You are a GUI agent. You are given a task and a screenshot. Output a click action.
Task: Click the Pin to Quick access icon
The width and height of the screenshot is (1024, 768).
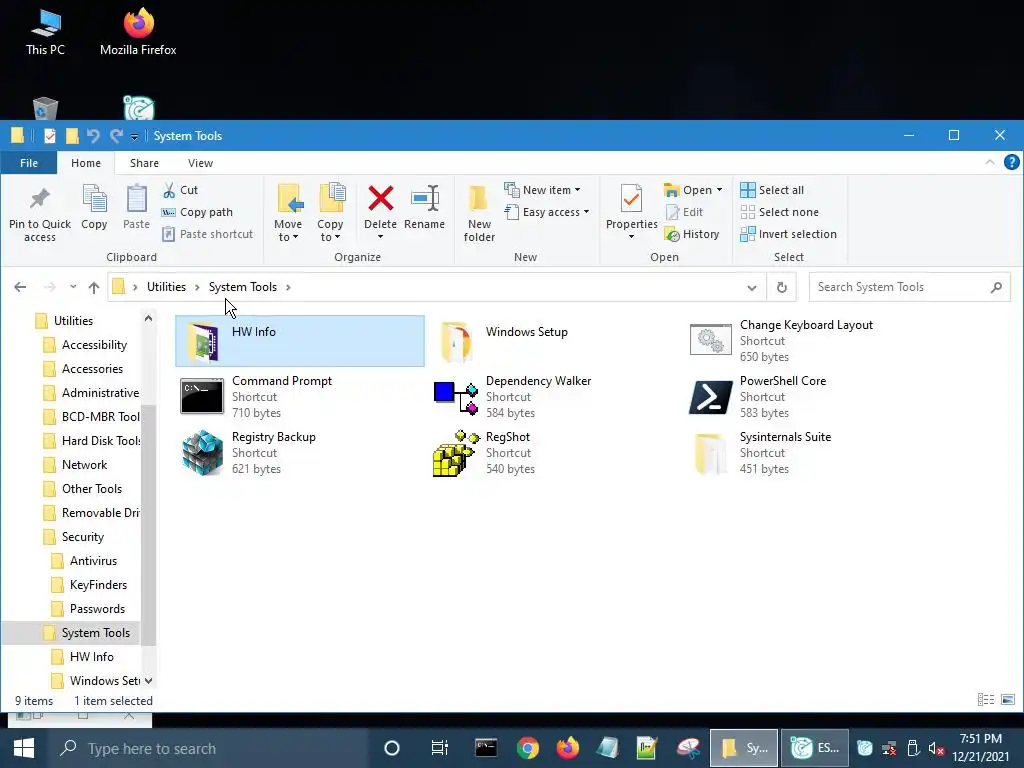[x=40, y=199]
